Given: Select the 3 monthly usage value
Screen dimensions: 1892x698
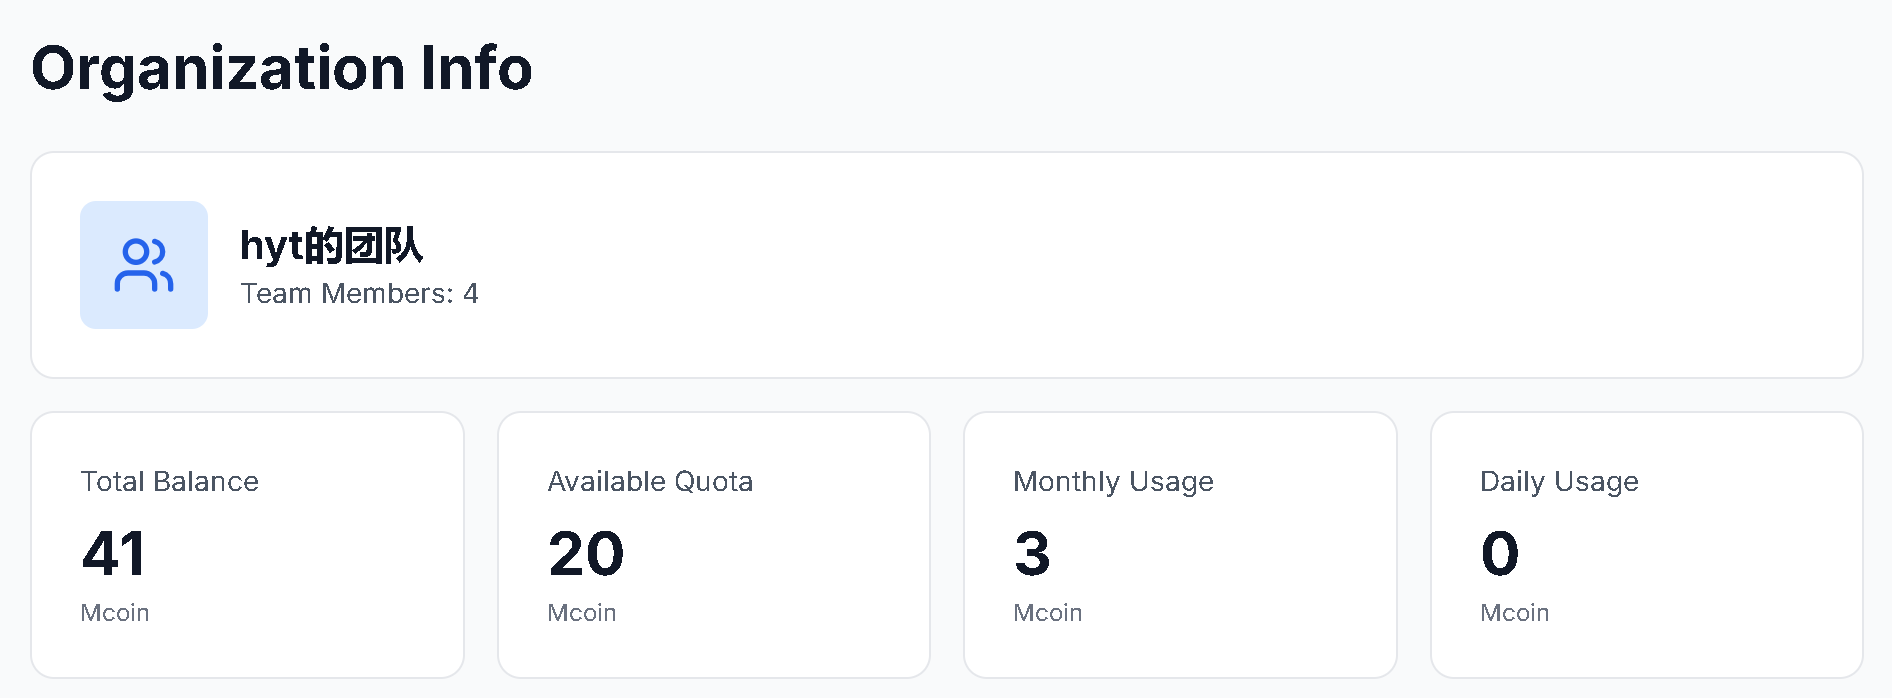Looking at the screenshot, I should [x=1032, y=554].
